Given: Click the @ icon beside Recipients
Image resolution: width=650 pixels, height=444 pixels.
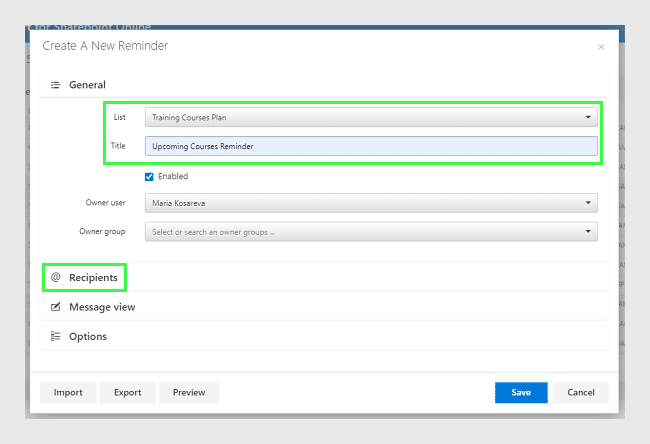Looking at the screenshot, I should point(56,277).
